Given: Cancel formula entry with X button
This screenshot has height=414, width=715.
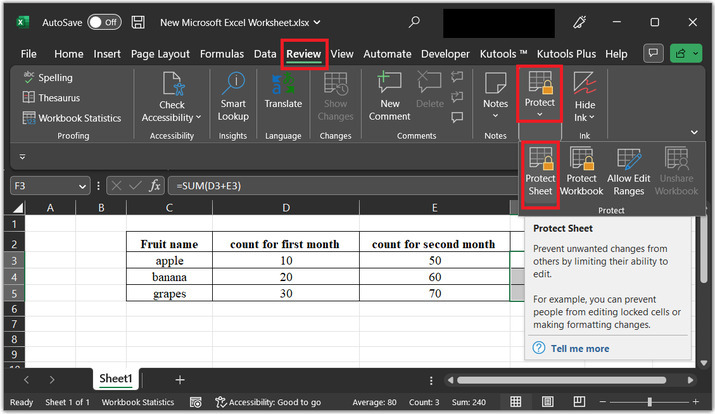Looking at the screenshot, I should click(x=116, y=186).
